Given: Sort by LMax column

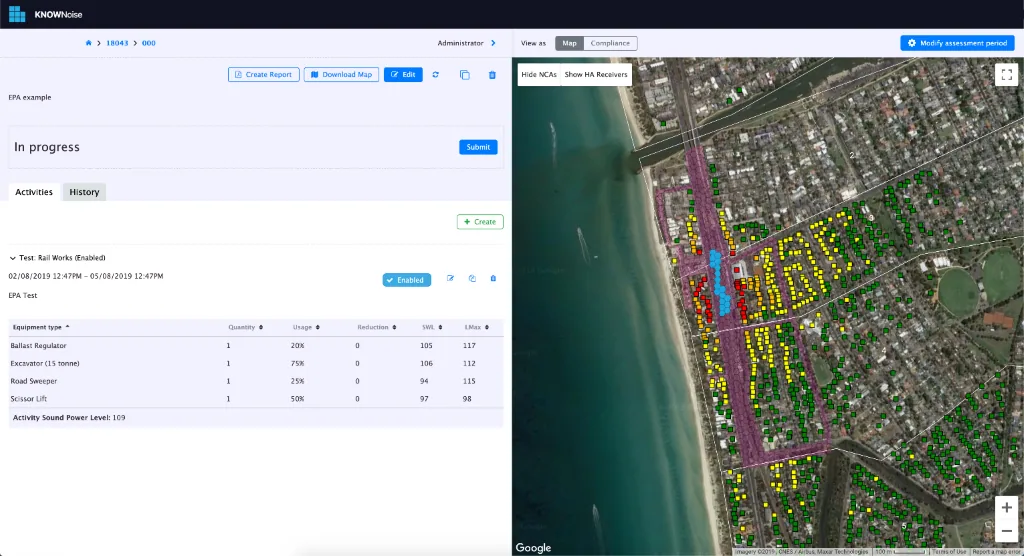Looking at the screenshot, I should 477,327.
